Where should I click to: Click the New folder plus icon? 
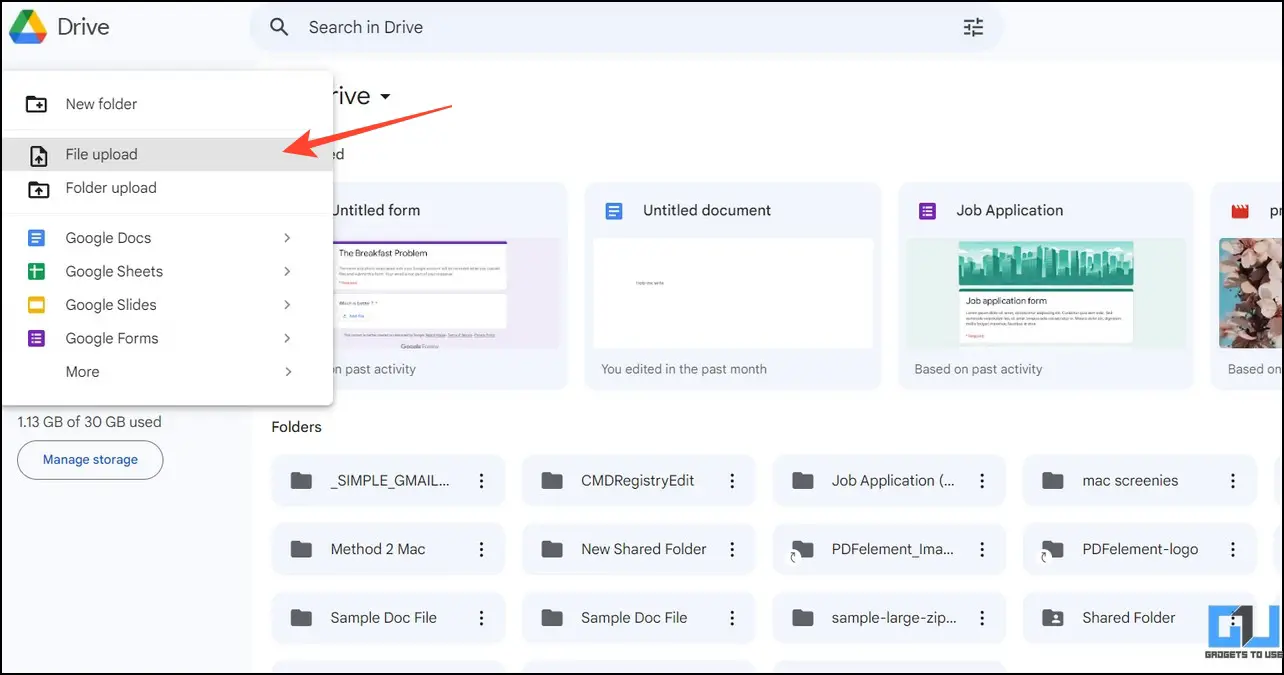pos(37,104)
